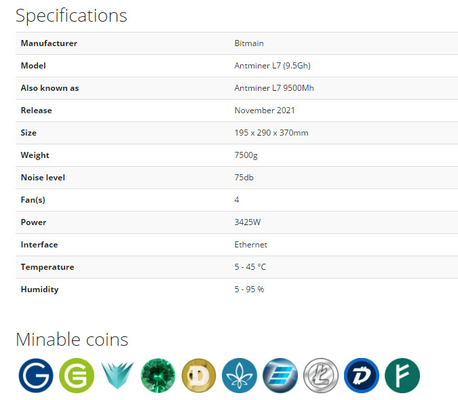Screen dimensions: 458x400
Task: Select the 'Bitmain' manufacturer value
Action: [249, 43]
